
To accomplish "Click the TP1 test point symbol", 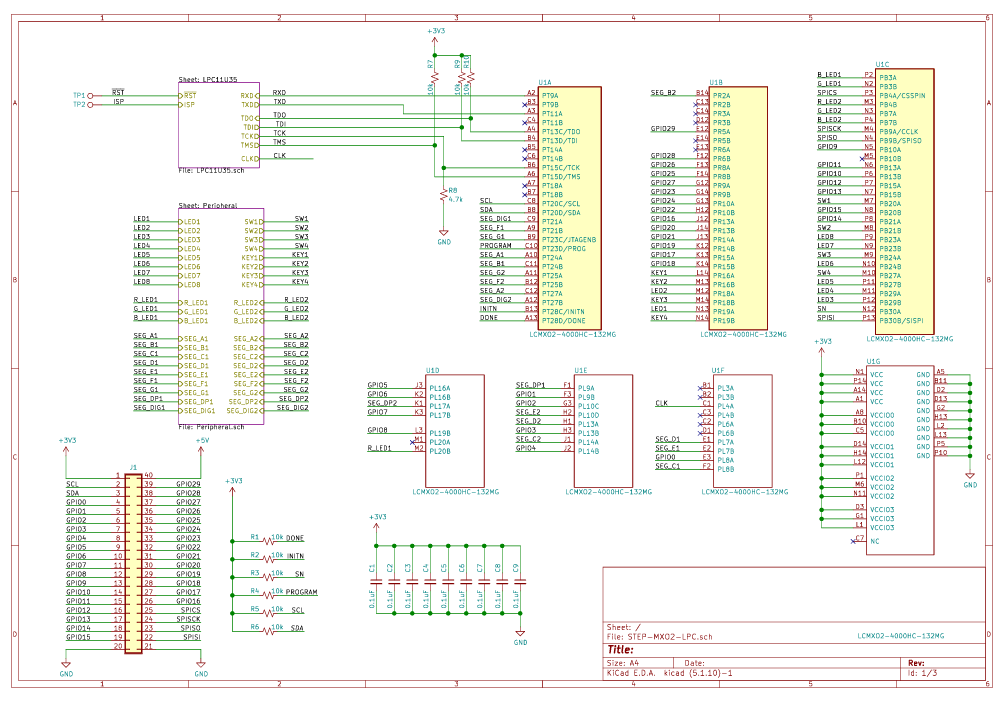I will [x=91, y=95].
